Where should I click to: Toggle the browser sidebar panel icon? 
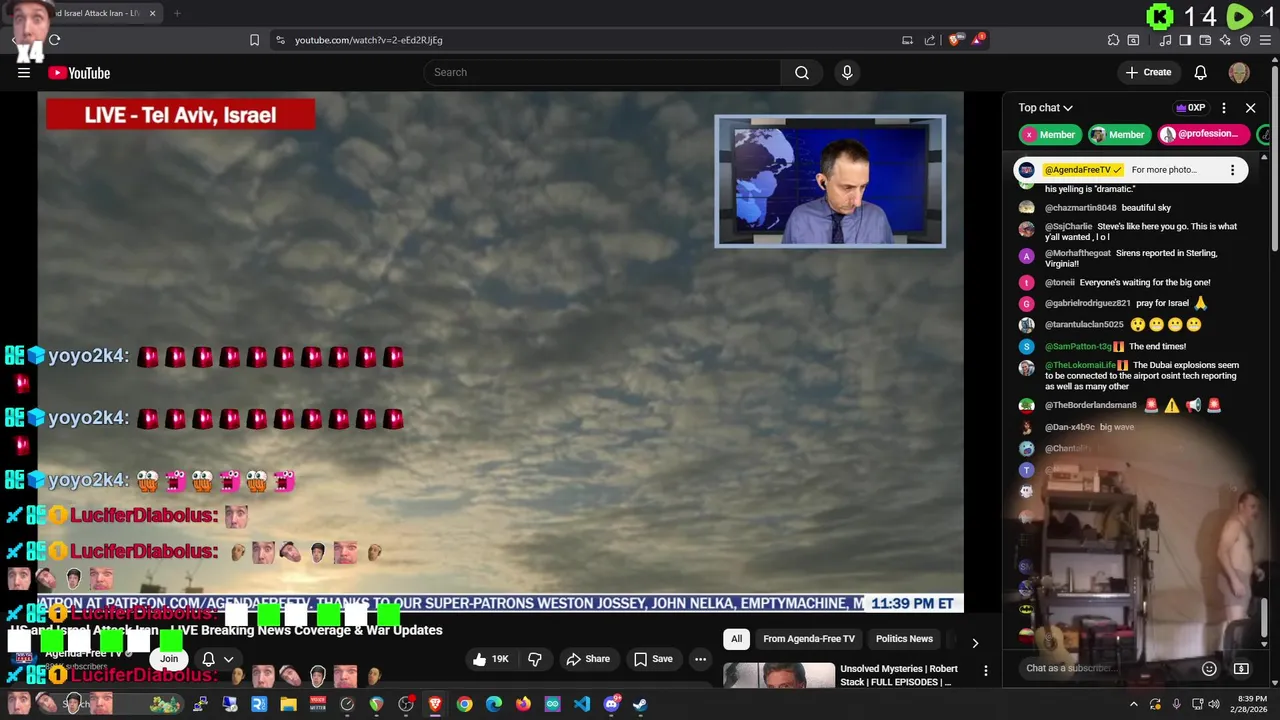[x=1185, y=40]
